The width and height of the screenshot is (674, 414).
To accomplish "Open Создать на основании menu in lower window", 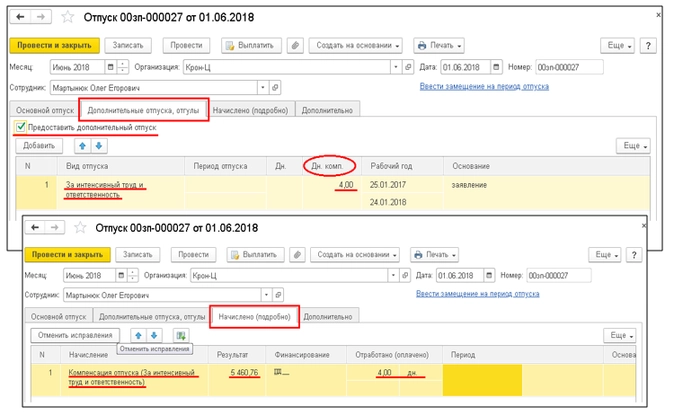I will pos(355,255).
